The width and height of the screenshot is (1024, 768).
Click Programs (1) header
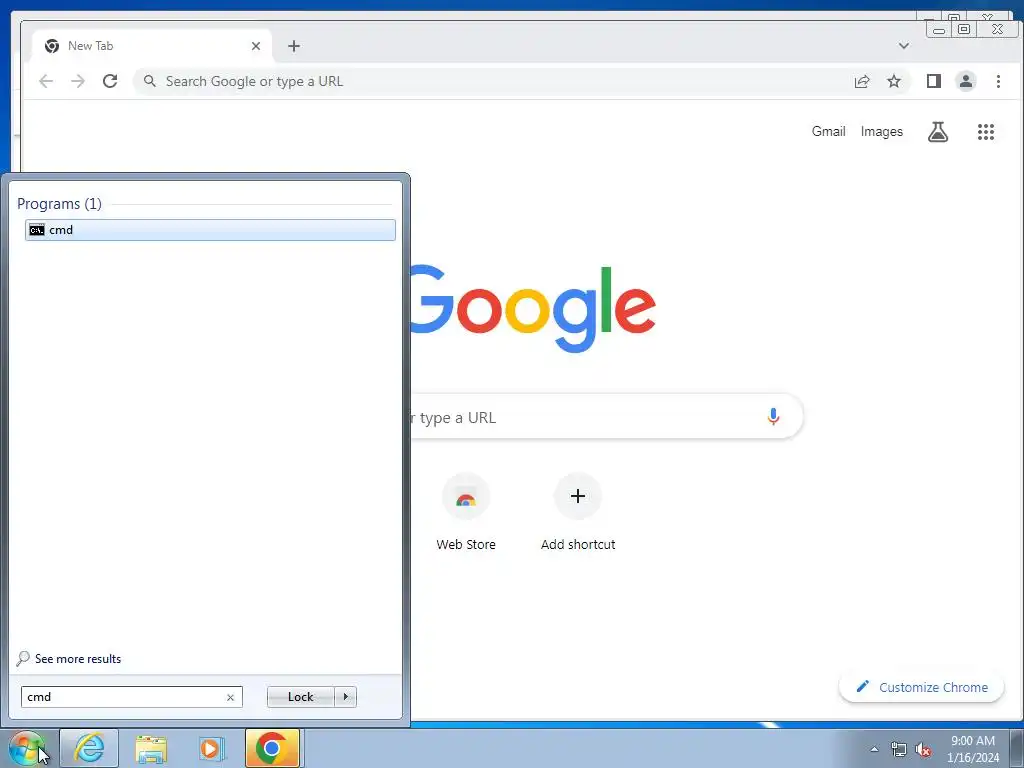point(59,204)
